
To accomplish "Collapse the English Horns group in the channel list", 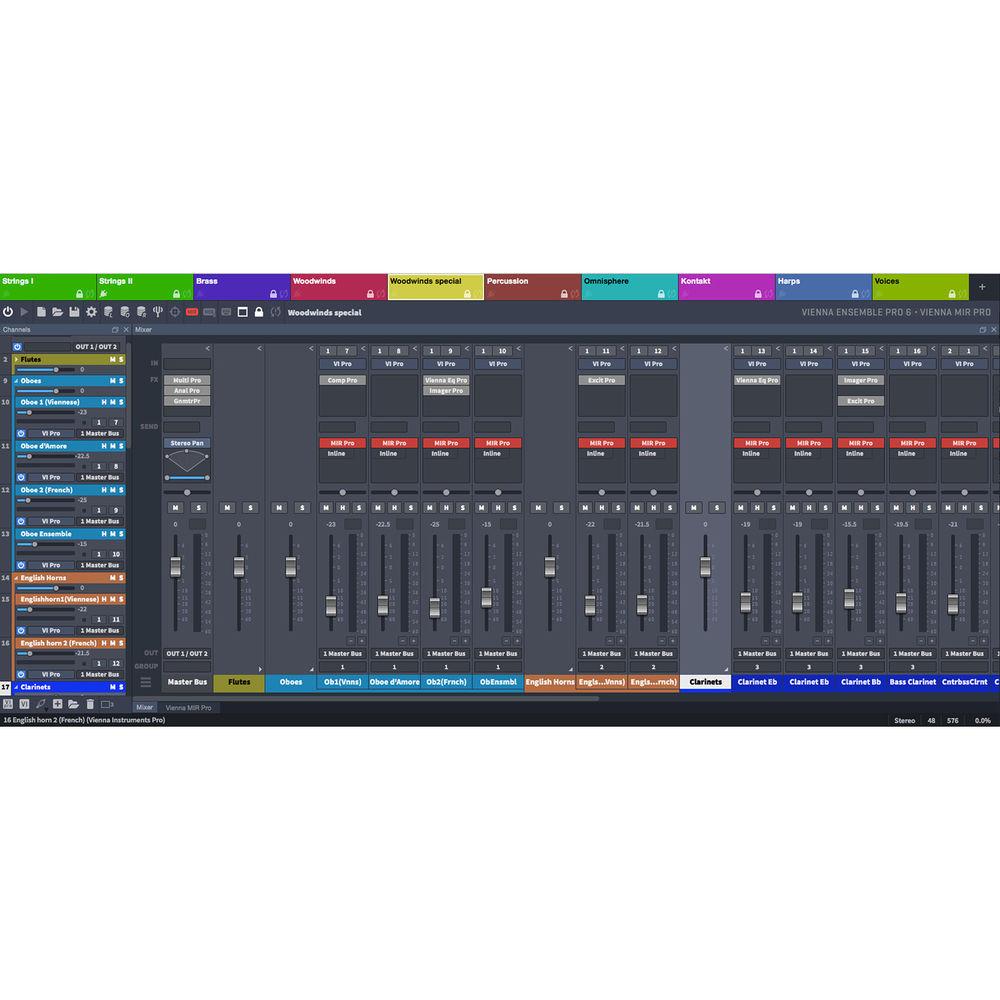I will tap(18, 578).
